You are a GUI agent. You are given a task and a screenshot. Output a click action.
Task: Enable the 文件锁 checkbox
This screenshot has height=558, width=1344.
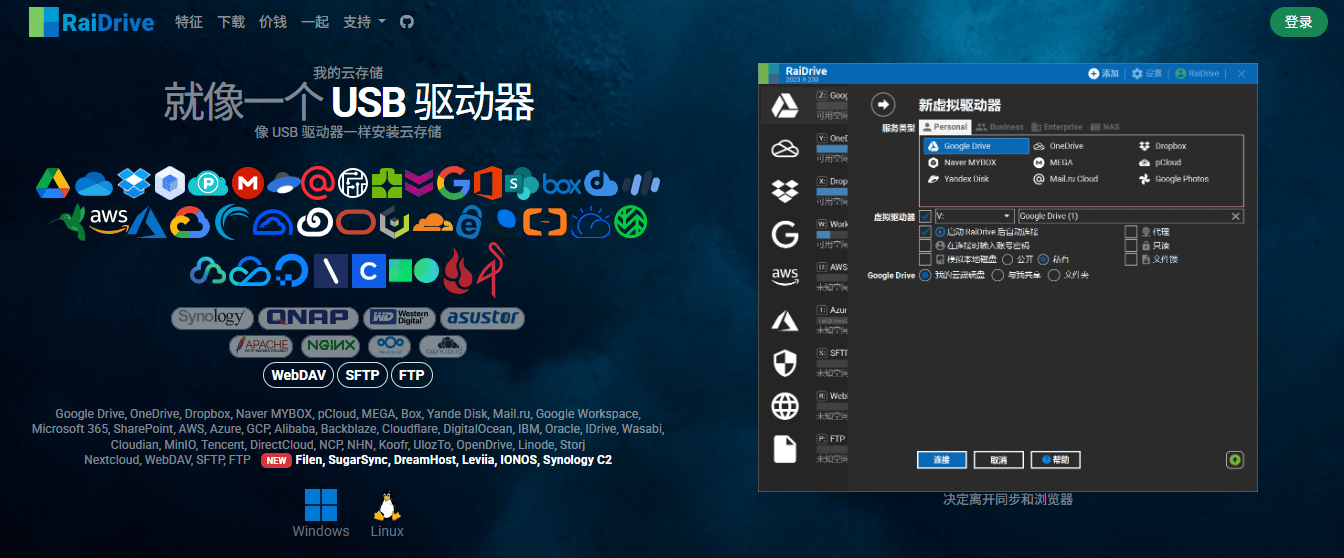1131,259
